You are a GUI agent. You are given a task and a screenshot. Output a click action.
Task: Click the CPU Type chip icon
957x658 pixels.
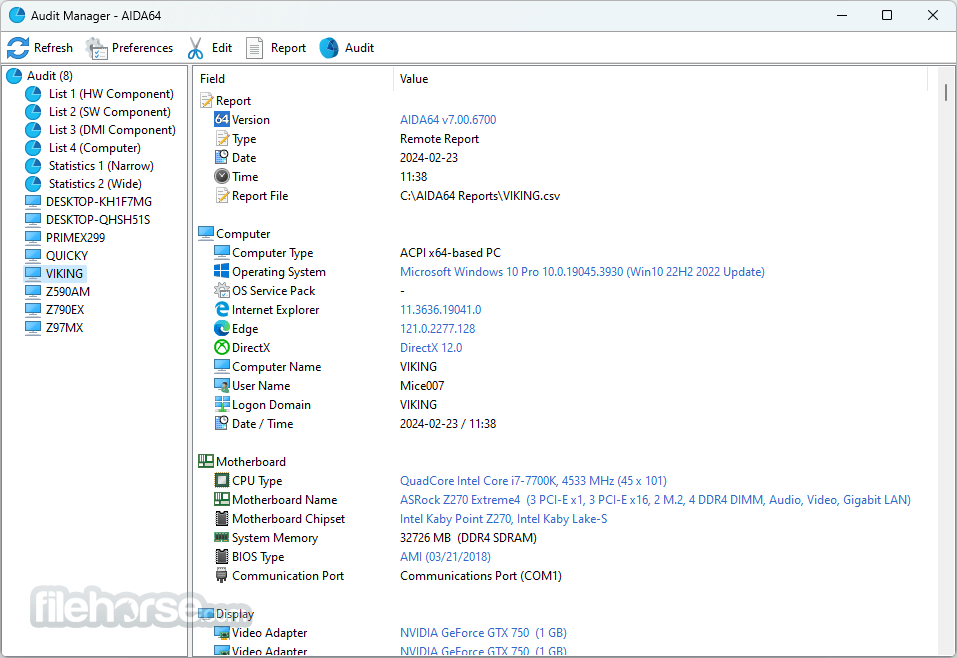pyautogui.click(x=222, y=480)
